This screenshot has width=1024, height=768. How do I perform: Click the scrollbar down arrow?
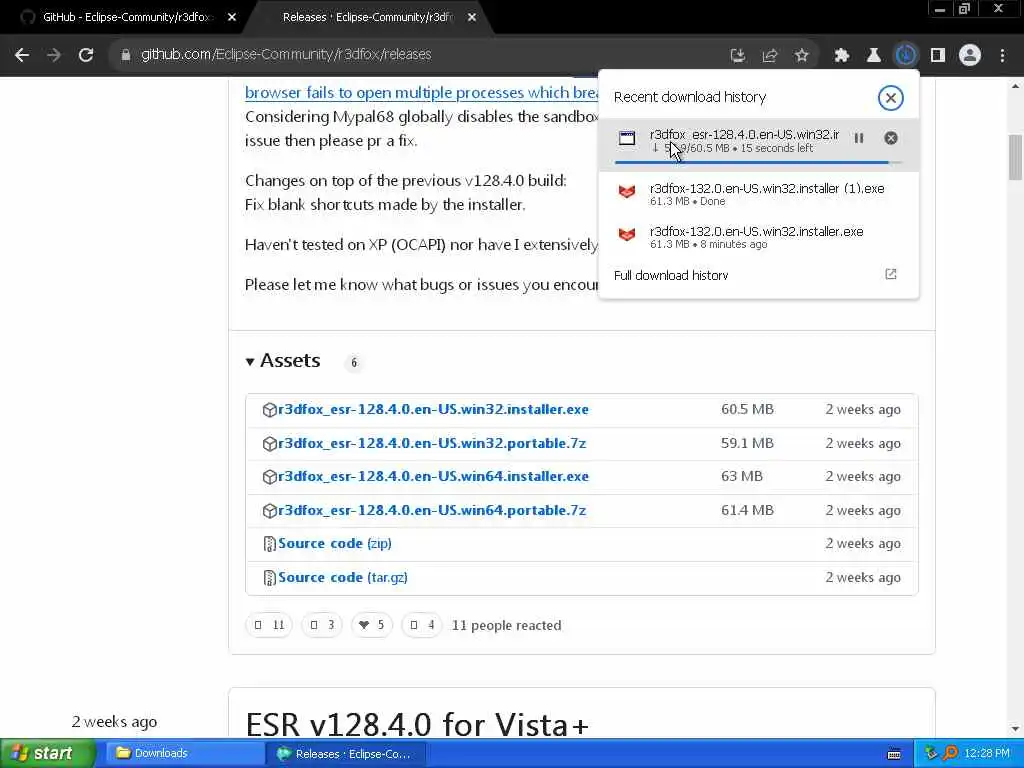[x=1016, y=729]
